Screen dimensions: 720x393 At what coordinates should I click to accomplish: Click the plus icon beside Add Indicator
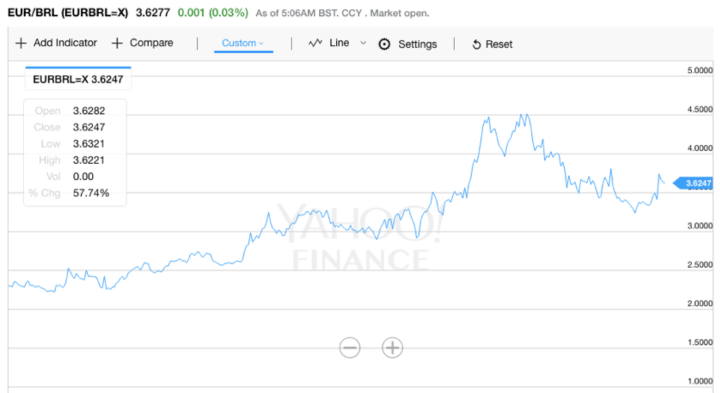coord(21,43)
